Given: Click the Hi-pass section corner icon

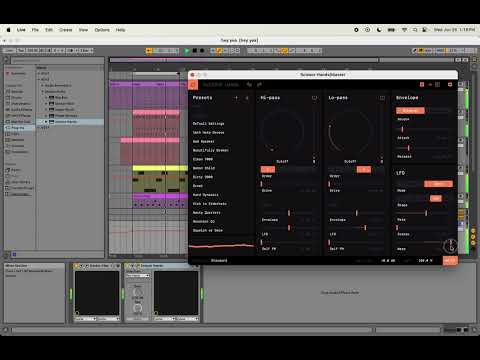Looking at the screenshot, I should point(314,98).
